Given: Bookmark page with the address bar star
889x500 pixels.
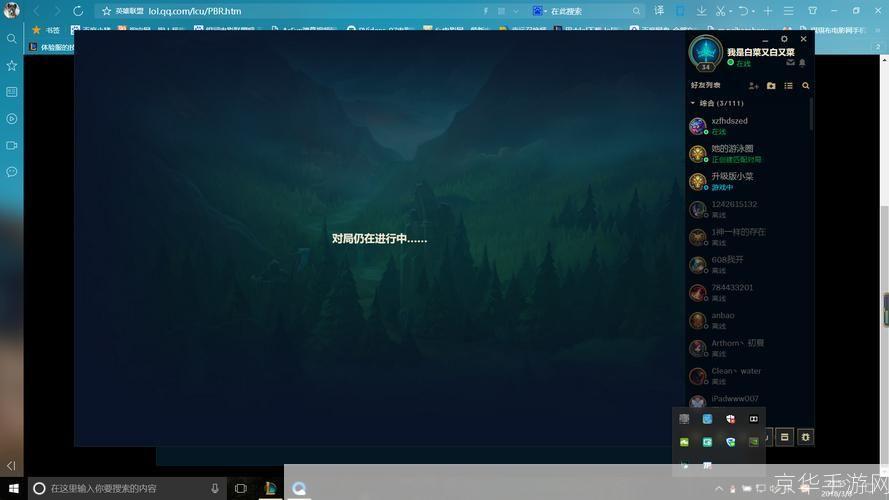Looking at the screenshot, I should click(106, 11).
